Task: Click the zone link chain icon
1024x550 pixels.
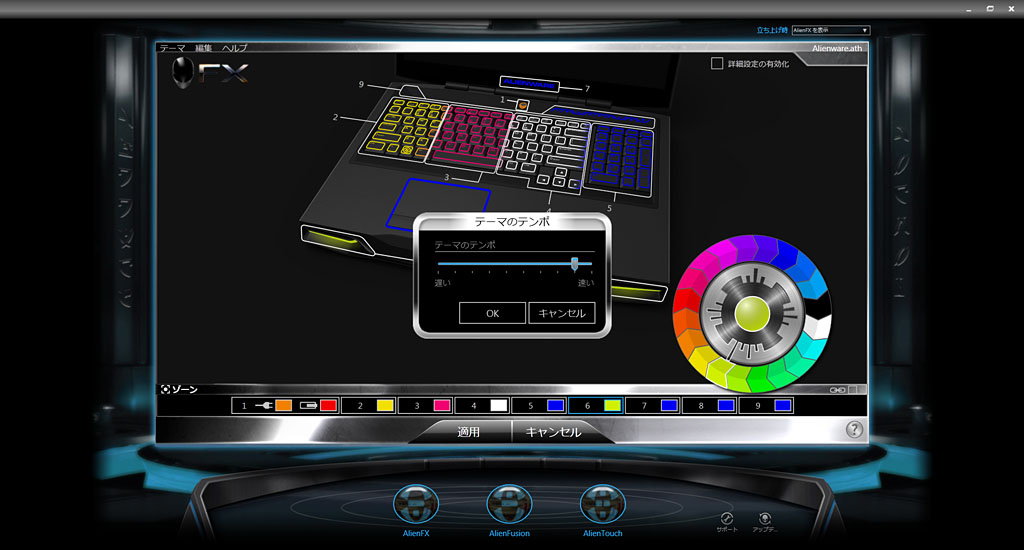Action: (x=837, y=390)
